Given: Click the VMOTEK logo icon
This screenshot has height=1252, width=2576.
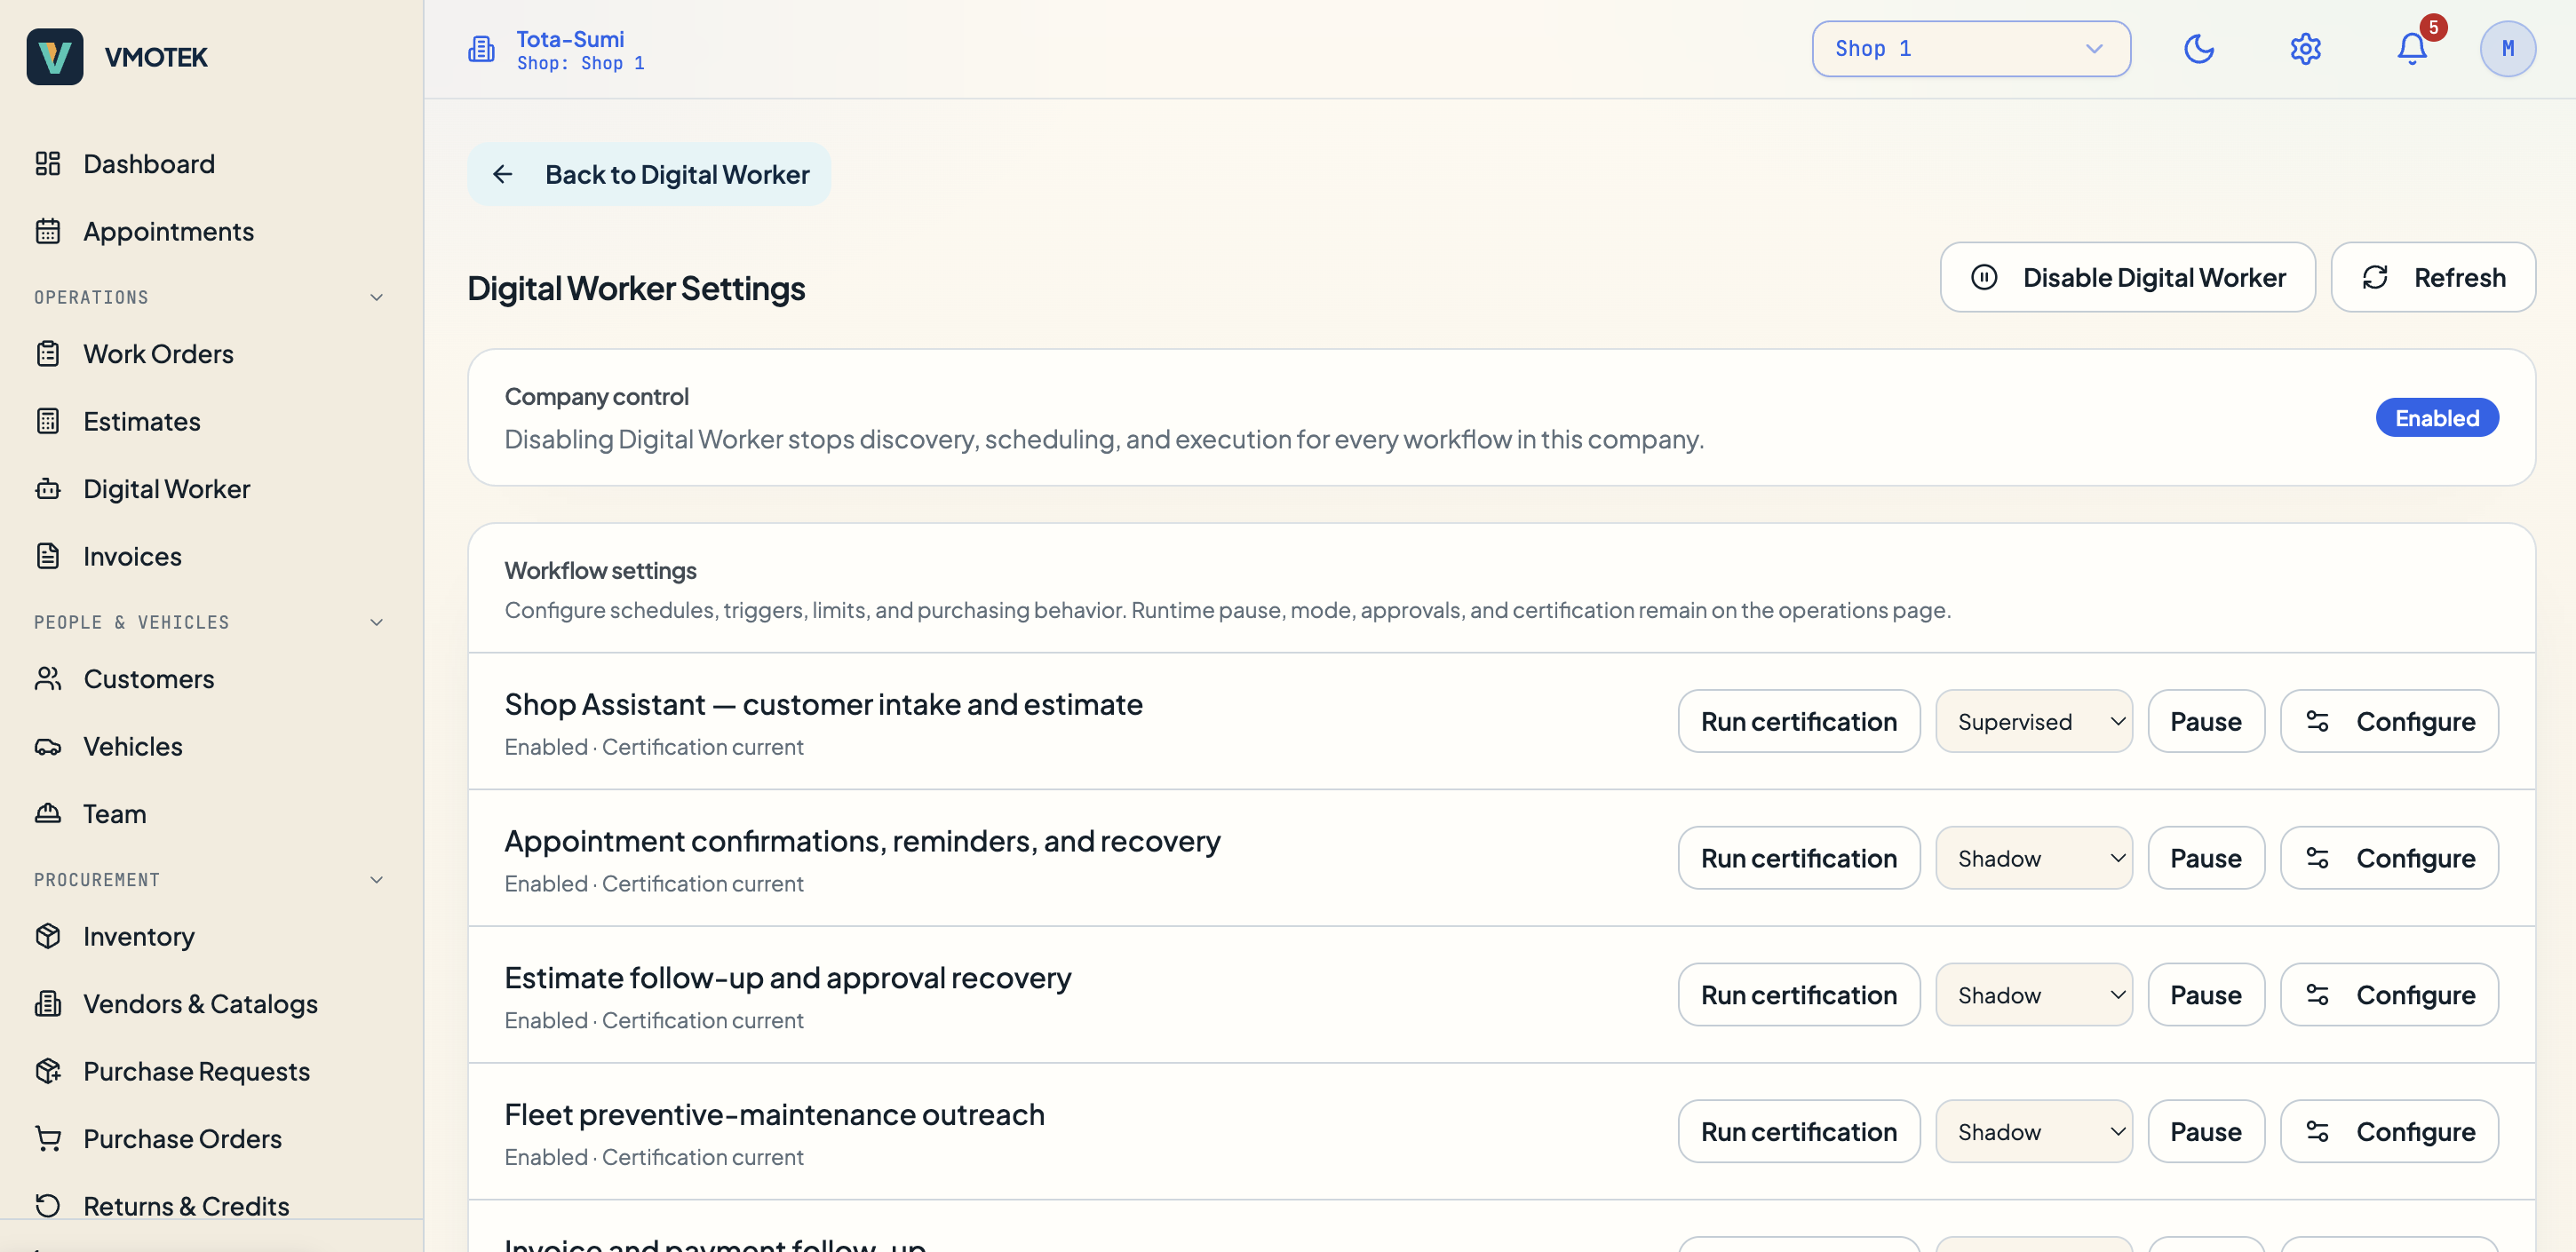Looking at the screenshot, I should [x=55, y=57].
